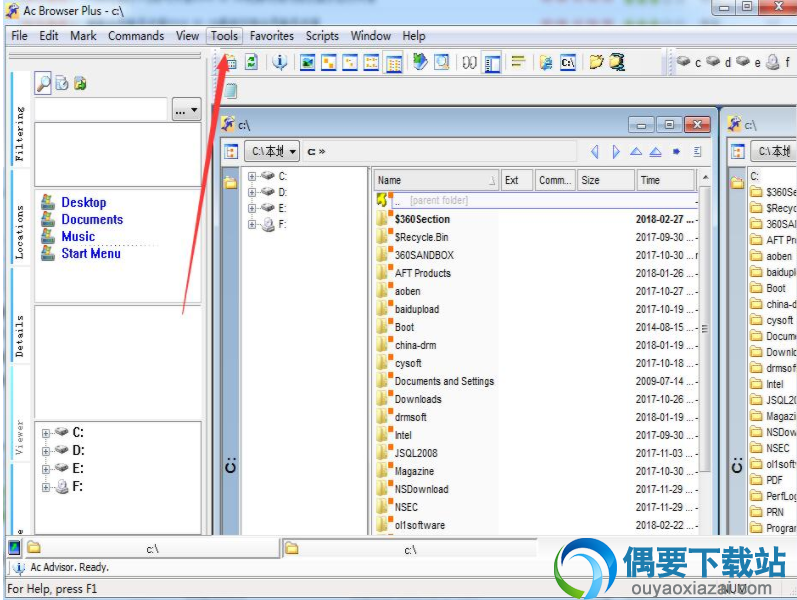Toggle the magnifier filter button in Filtering panel
This screenshot has height=600, width=797.
point(43,83)
